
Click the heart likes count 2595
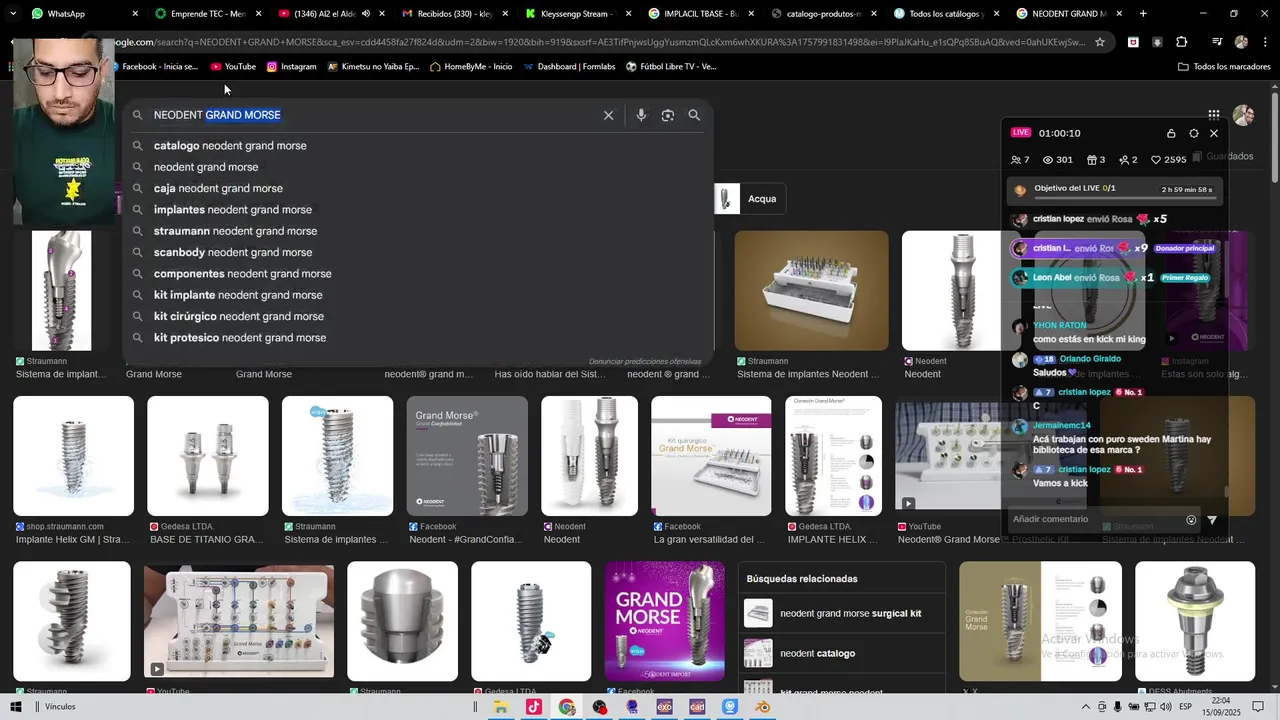[1169, 160]
